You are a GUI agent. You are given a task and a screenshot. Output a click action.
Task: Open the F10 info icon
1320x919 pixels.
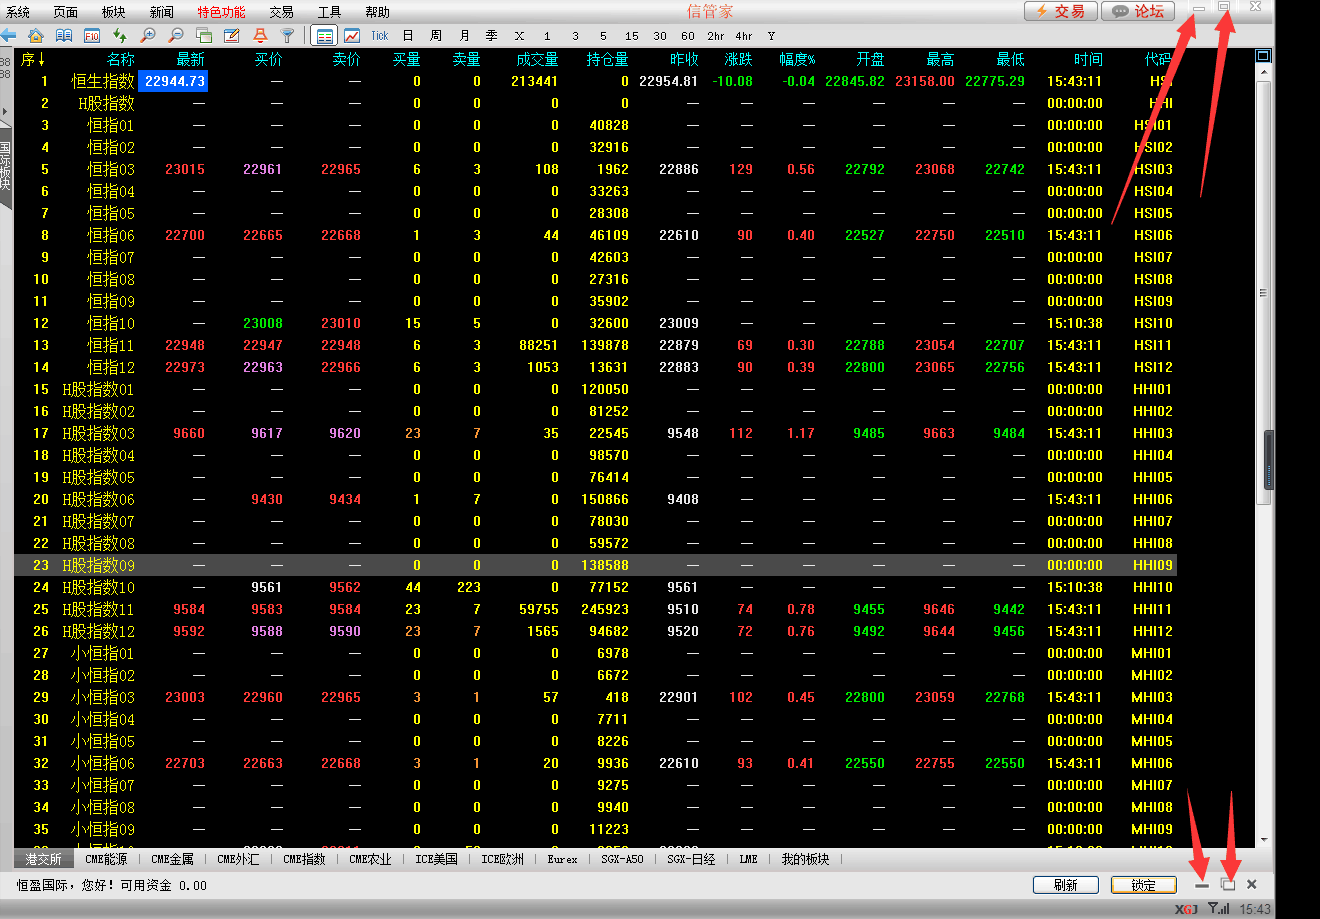92,36
